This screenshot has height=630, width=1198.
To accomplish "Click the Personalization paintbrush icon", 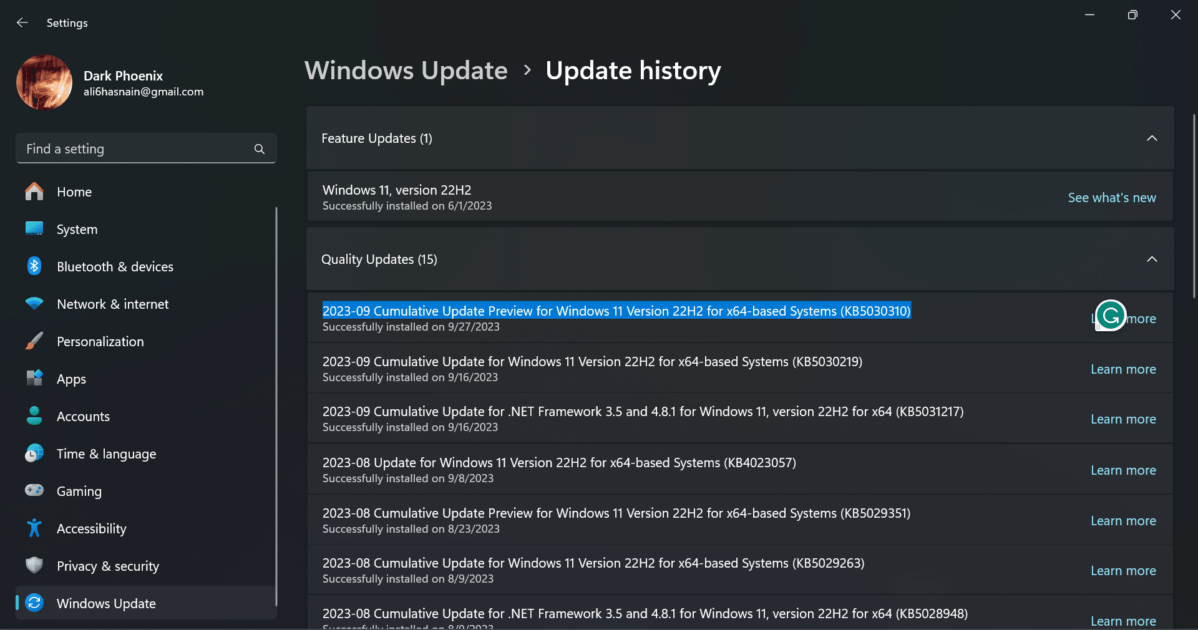I will pos(34,342).
